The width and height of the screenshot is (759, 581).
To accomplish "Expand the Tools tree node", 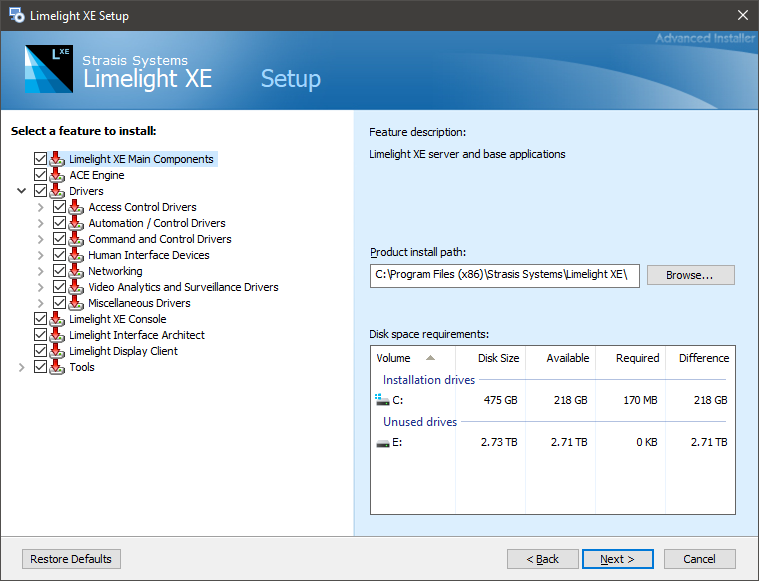I will coord(21,367).
